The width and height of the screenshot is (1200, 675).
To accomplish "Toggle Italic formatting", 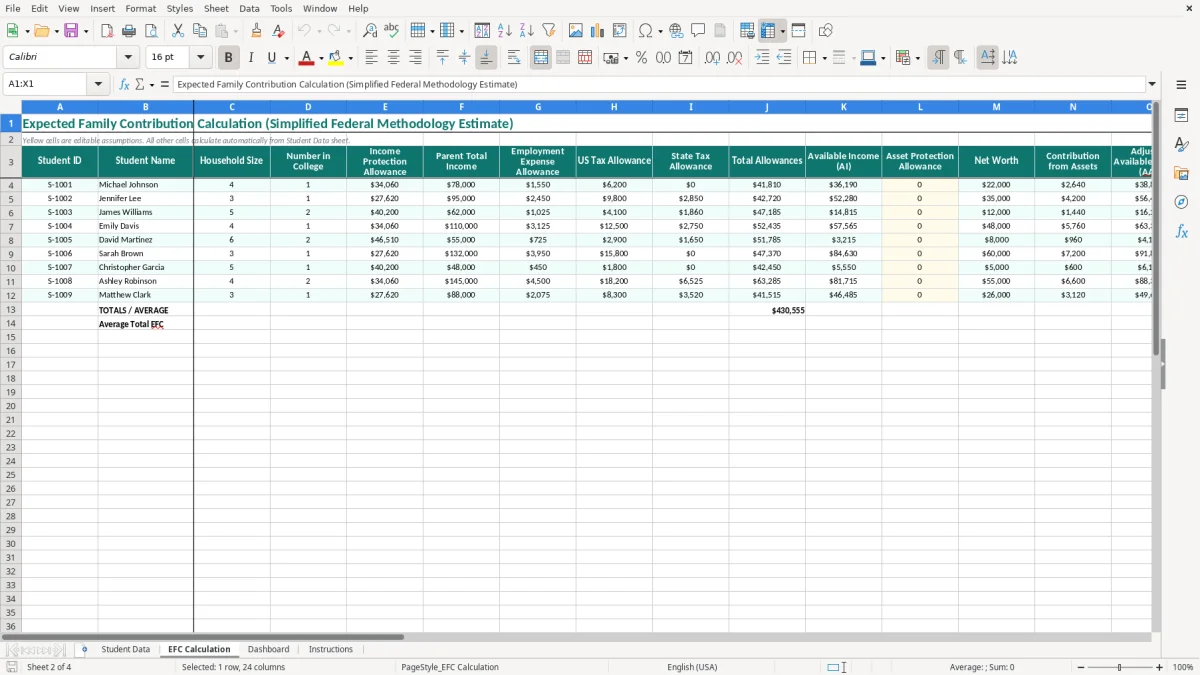I will (250, 58).
